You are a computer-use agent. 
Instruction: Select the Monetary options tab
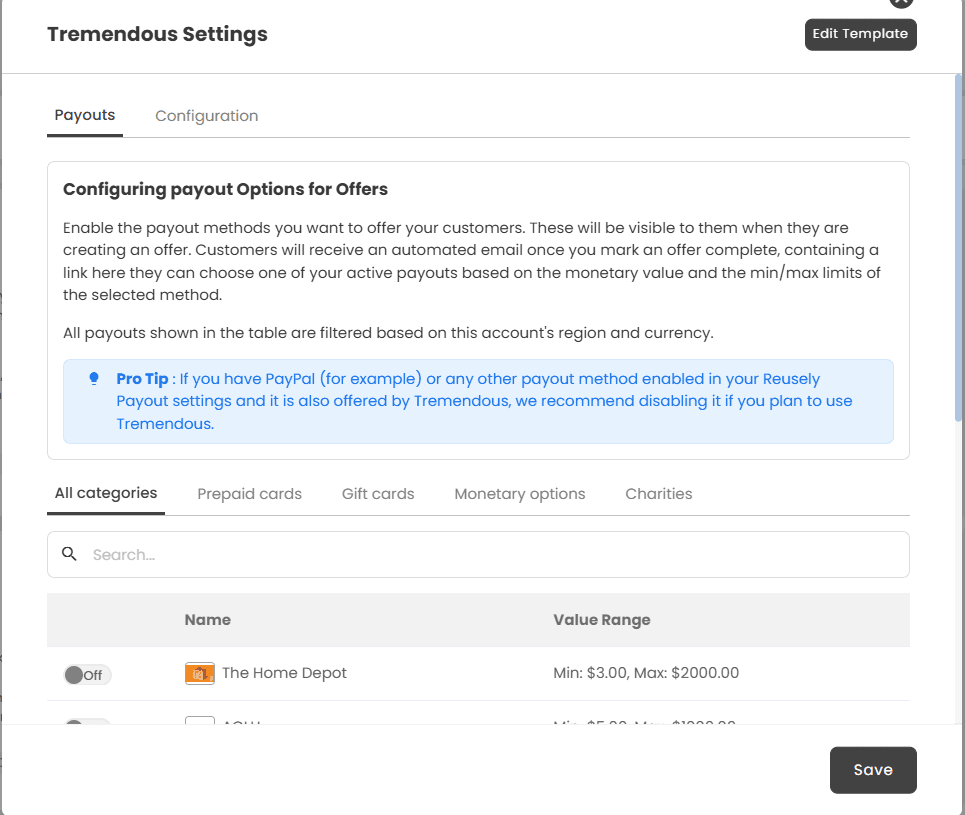519,494
